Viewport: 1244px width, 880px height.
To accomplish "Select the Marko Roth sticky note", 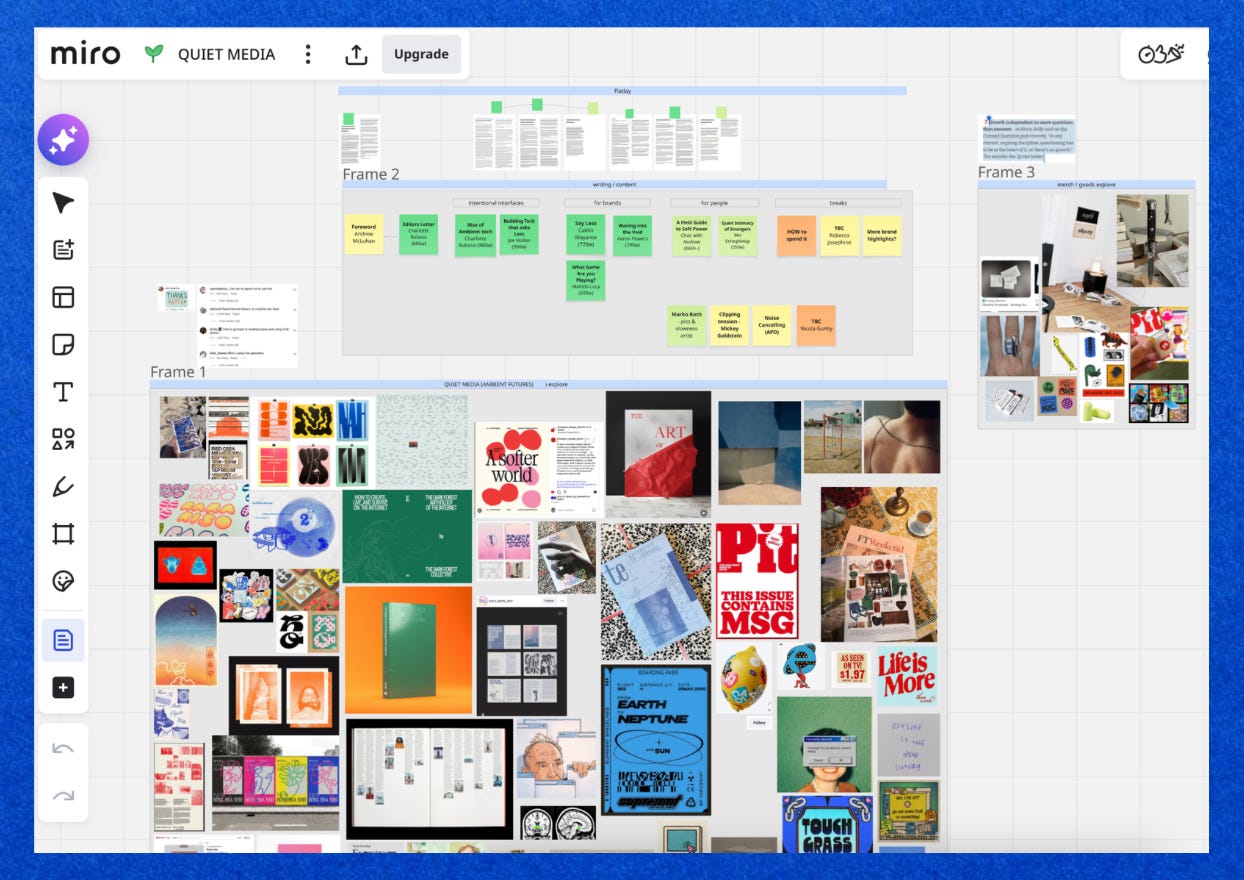I will tap(687, 325).
